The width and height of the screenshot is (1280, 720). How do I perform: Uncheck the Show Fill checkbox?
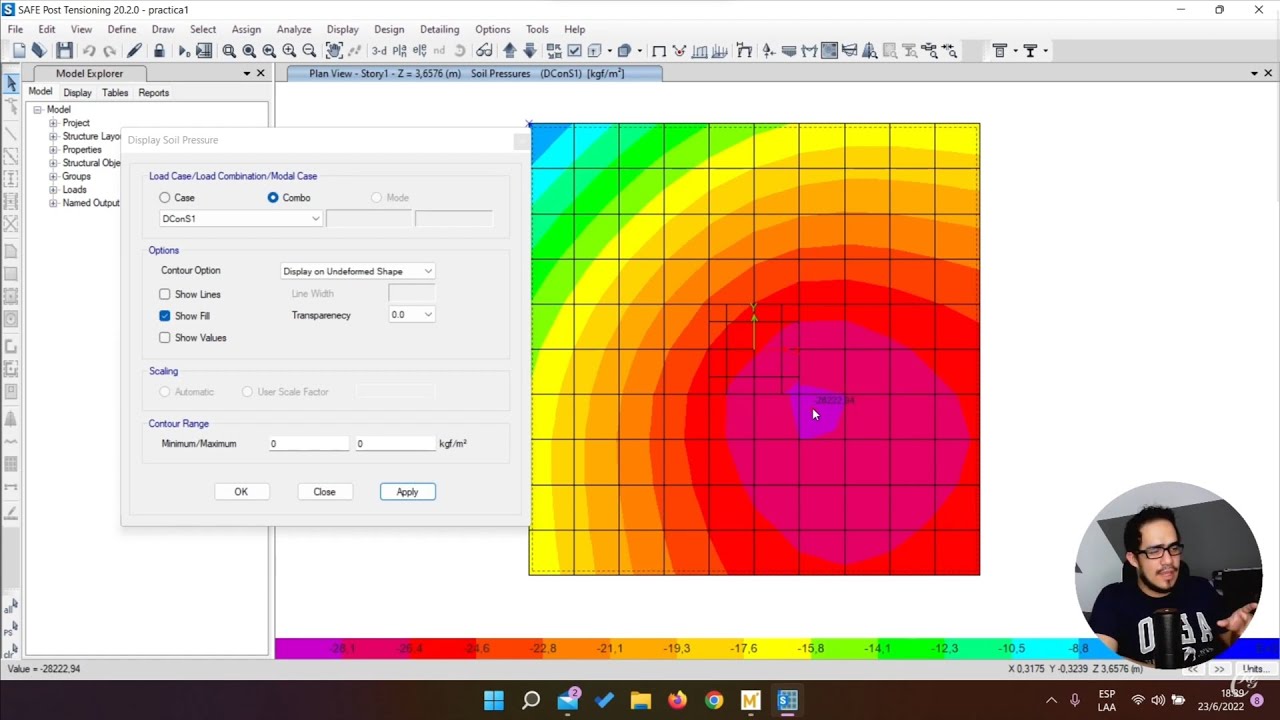[x=165, y=316]
